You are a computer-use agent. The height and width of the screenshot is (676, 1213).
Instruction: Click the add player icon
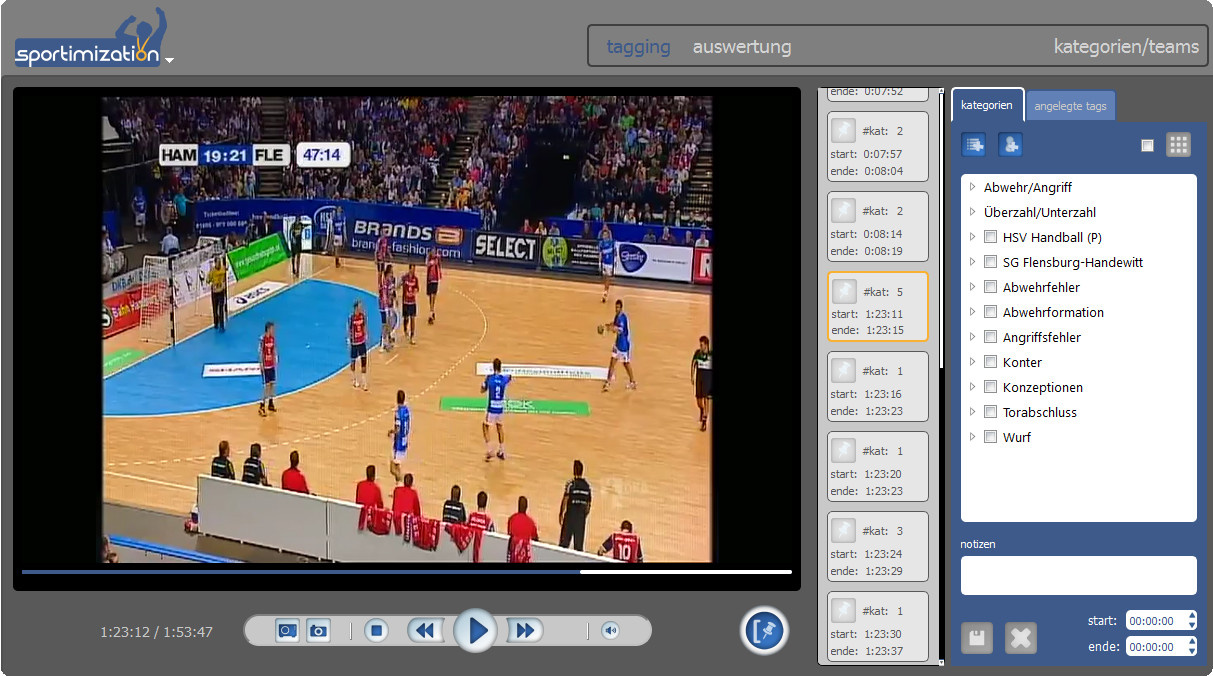1010,145
